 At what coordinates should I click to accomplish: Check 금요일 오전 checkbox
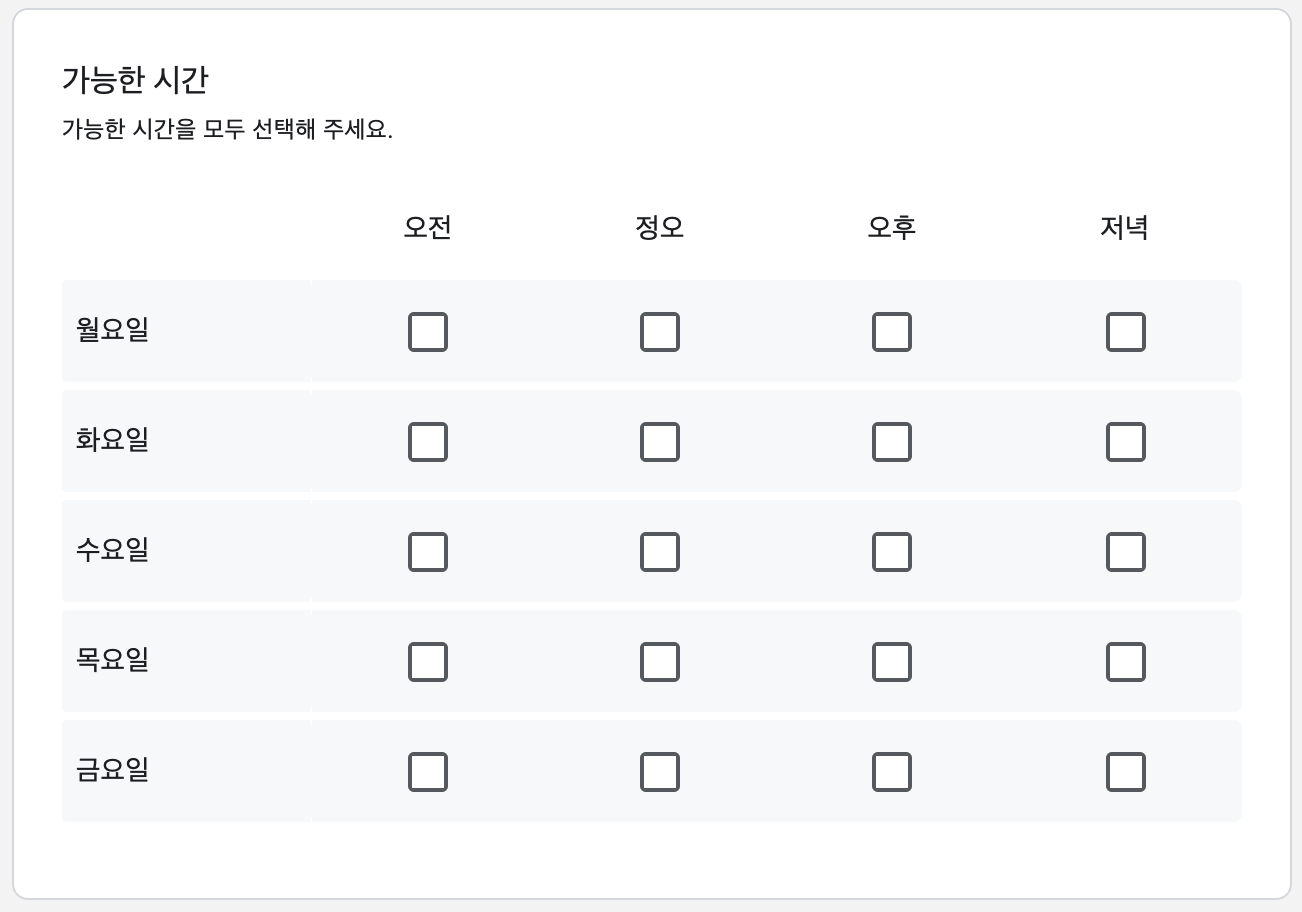428,772
